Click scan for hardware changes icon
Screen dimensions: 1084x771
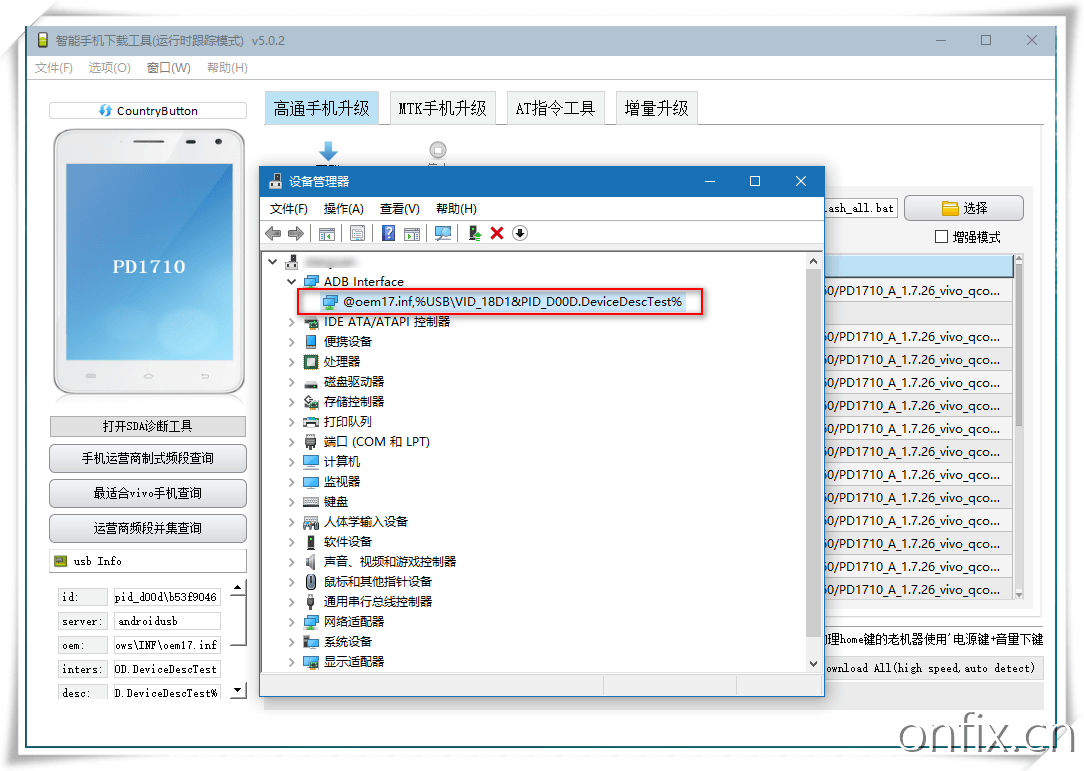click(x=443, y=233)
